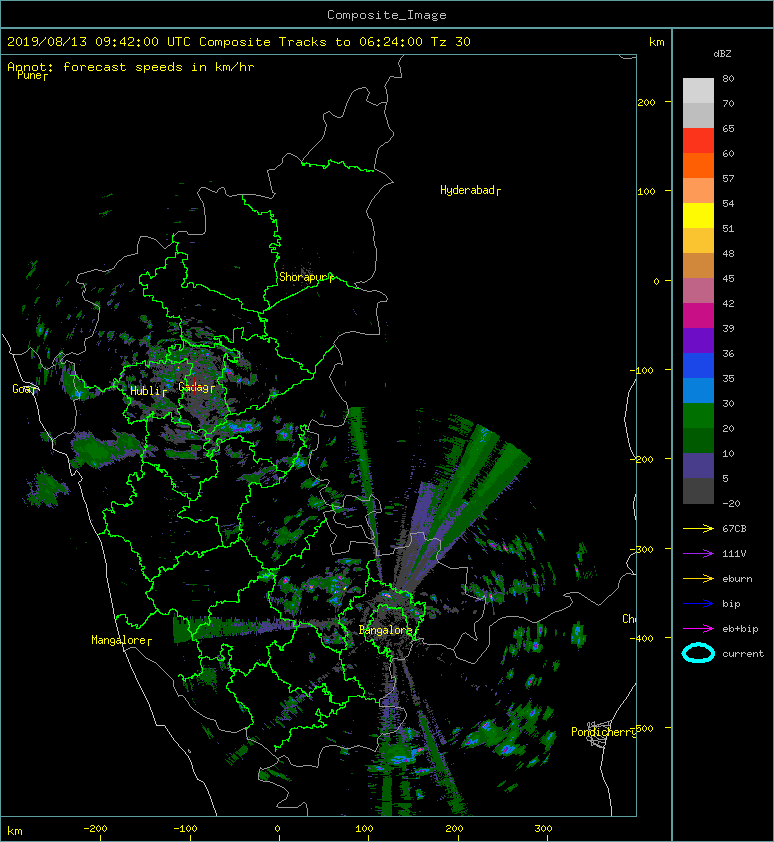The width and height of the screenshot is (774, 842).
Task: Pick the blue 36 dBZ color swatch
Action: tap(698, 365)
